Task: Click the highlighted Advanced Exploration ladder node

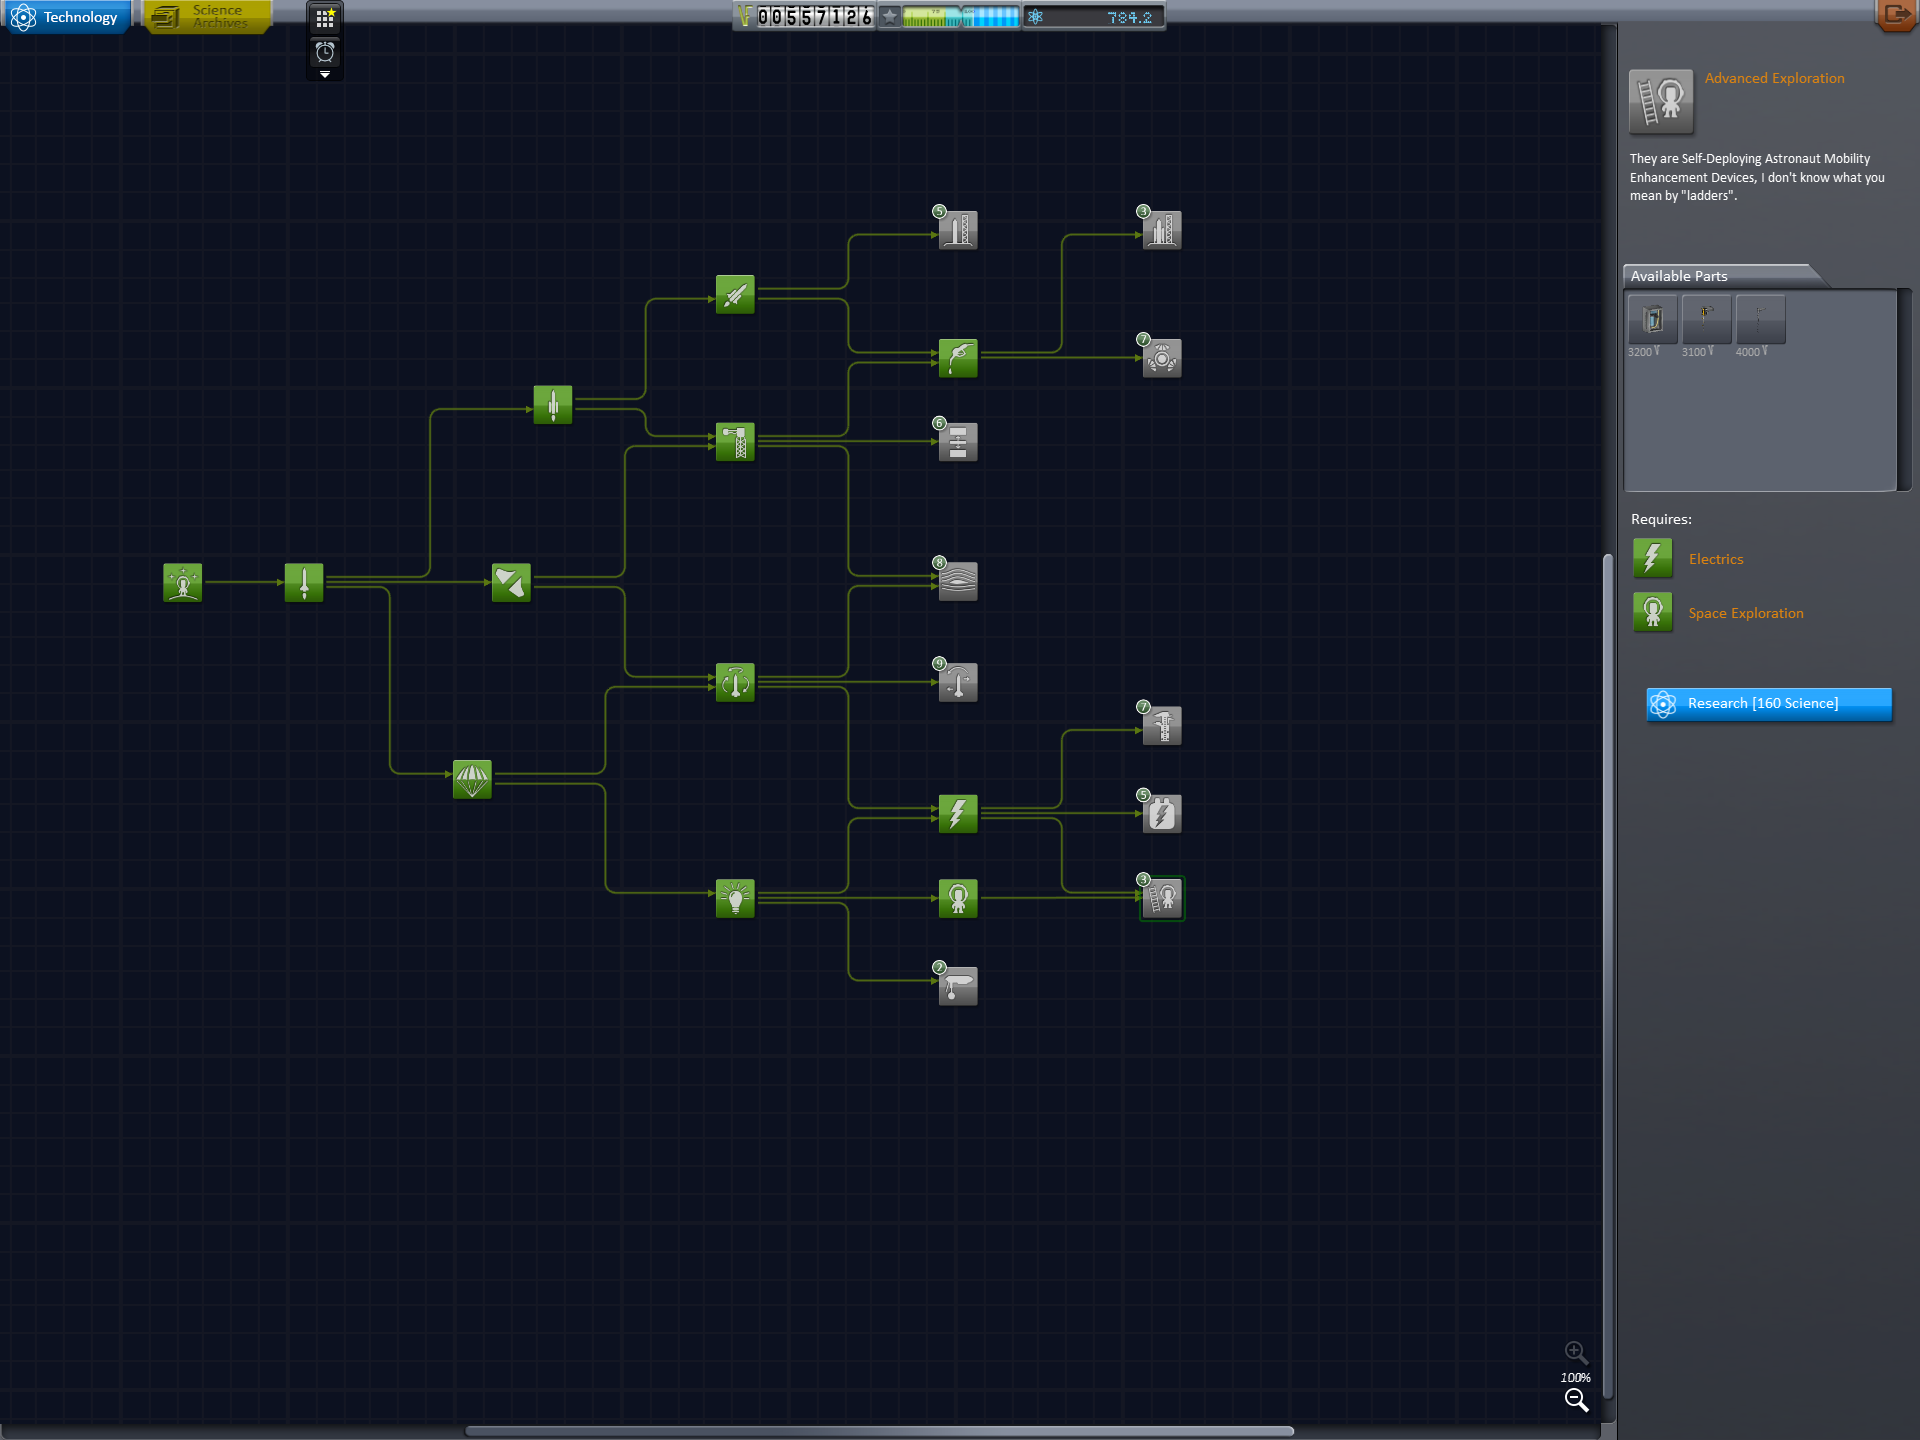Action: point(1162,898)
